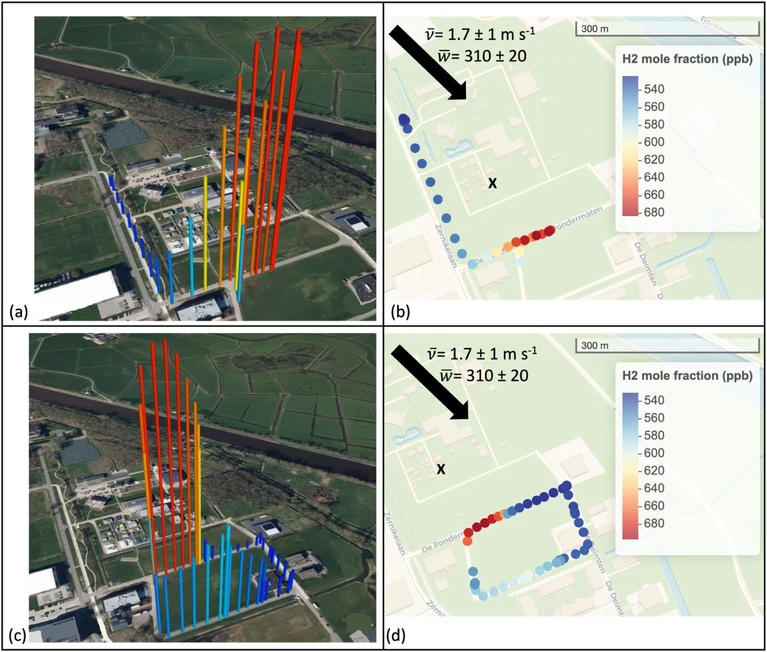Screen dimensions: 767x652
Task: Click legend value 640 in panel (d)
Action: click(x=654, y=488)
